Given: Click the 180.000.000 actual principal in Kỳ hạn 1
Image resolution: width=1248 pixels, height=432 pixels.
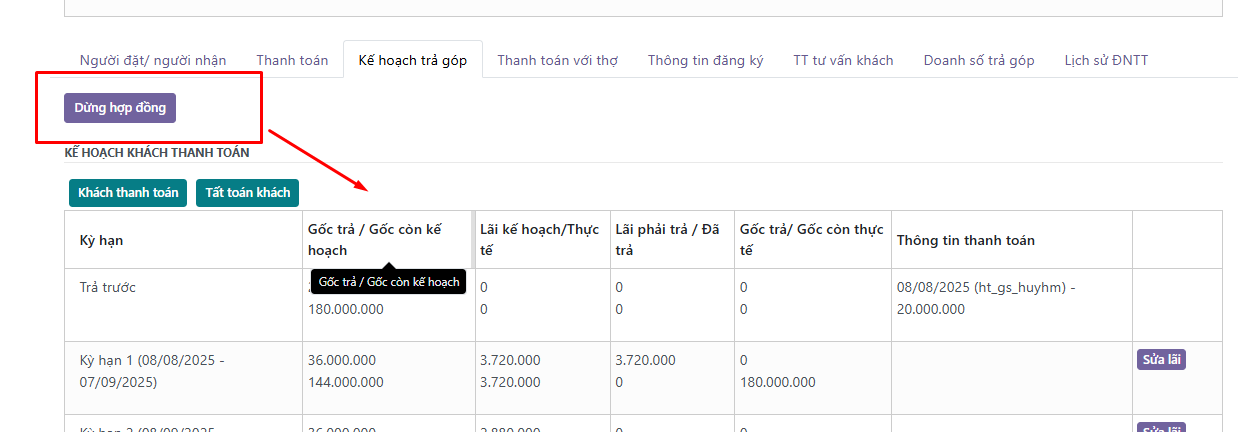Looking at the screenshot, I should point(778,382).
